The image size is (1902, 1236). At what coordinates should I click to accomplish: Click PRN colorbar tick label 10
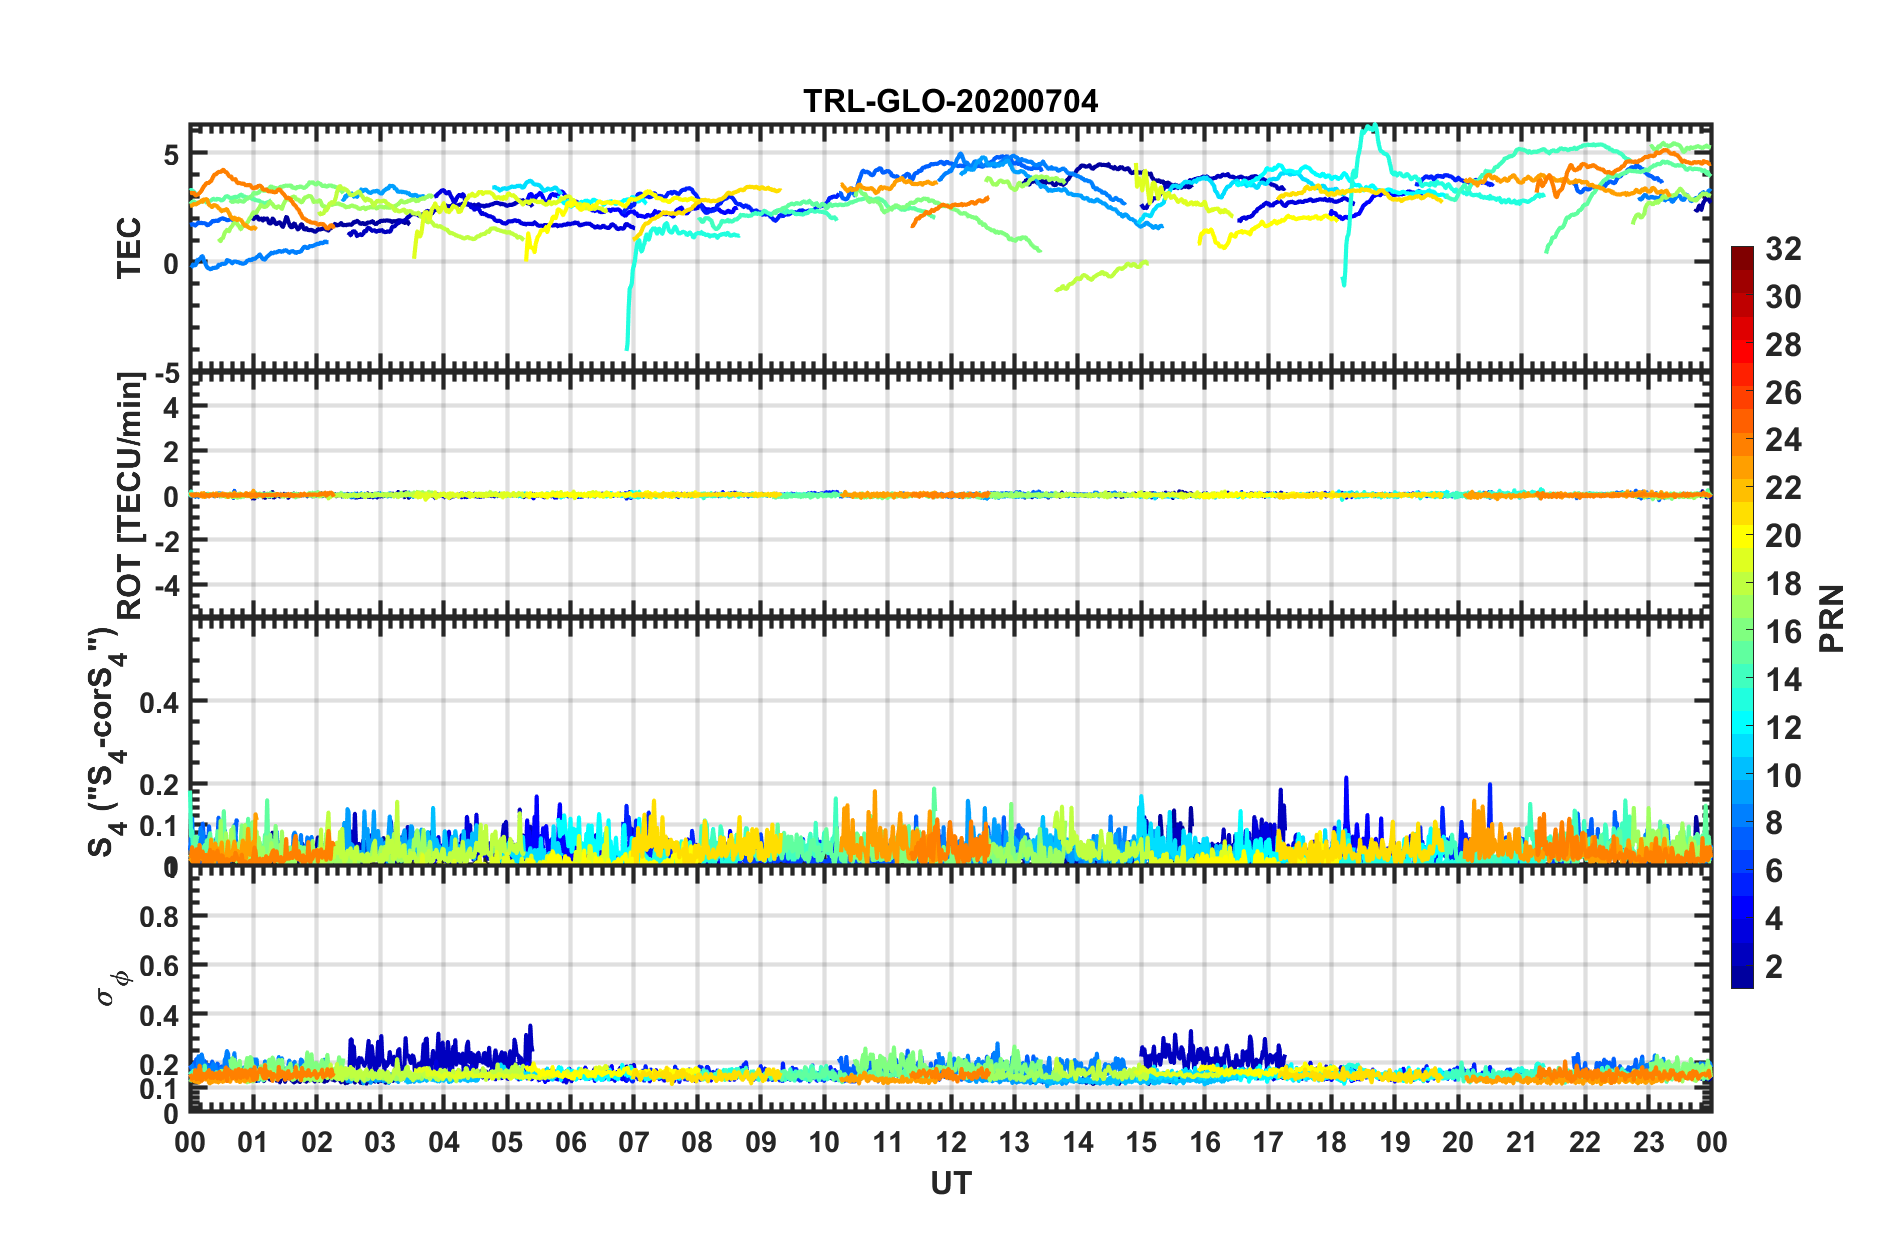[x=1783, y=776]
